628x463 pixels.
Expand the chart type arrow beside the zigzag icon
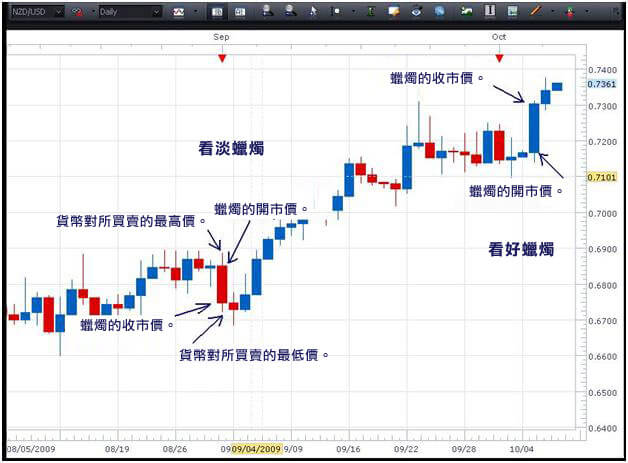193,12
